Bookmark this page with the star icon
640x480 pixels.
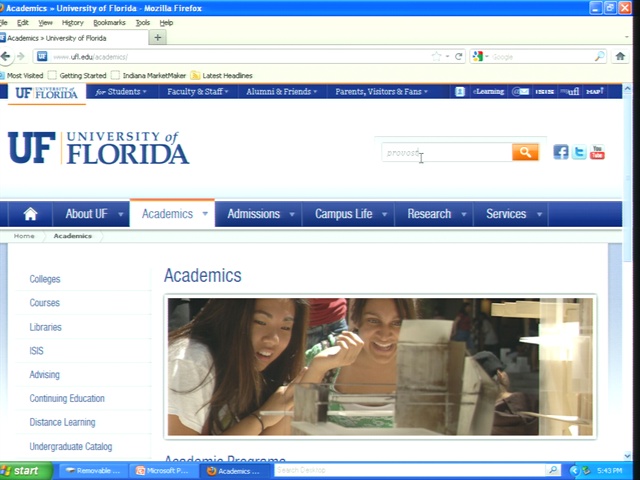click(436, 56)
